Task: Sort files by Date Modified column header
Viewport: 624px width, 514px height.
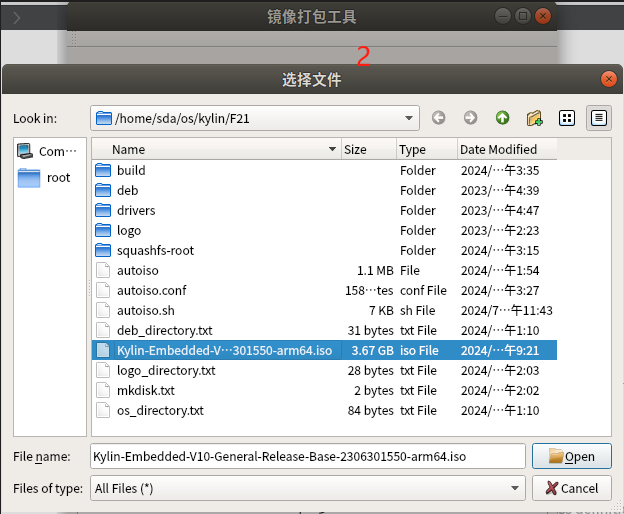Action: point(507,149)
